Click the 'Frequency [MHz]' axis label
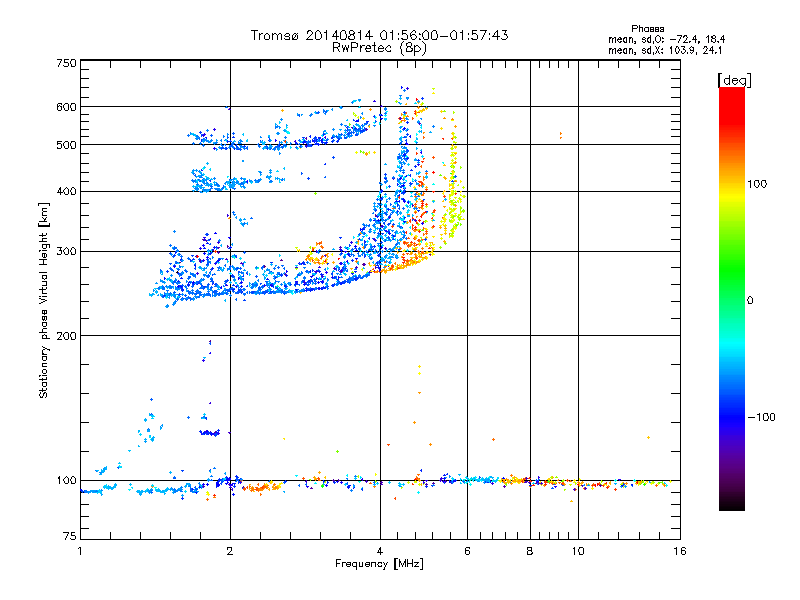The height and width of the screenshot is (600, 800). tap(379, 564)
